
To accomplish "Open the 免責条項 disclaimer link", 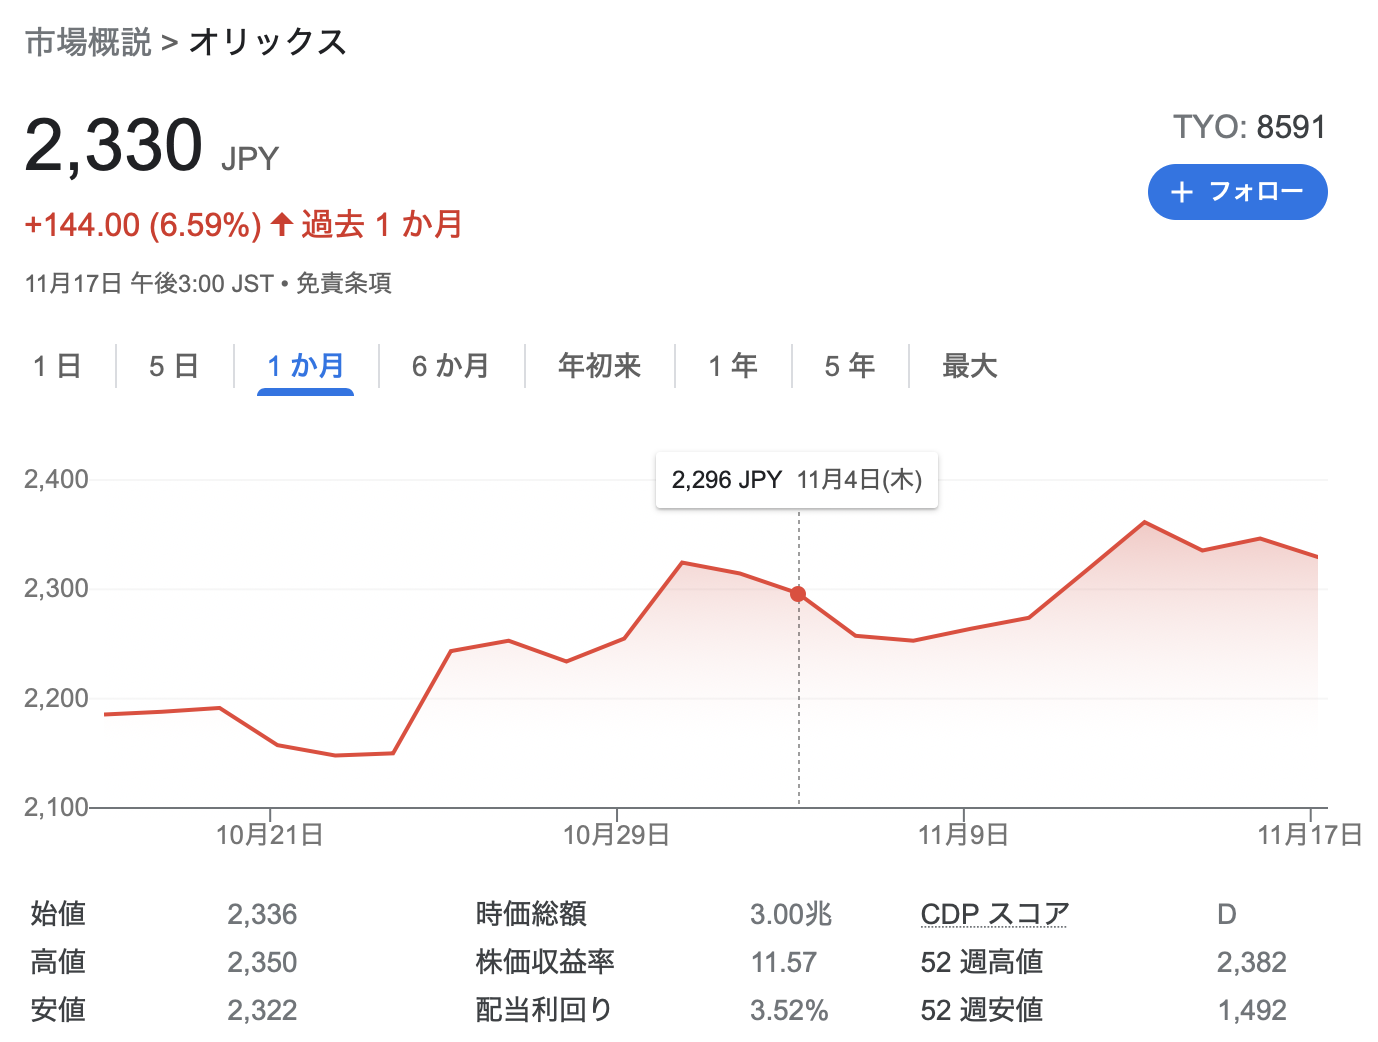I will [343, 284].
